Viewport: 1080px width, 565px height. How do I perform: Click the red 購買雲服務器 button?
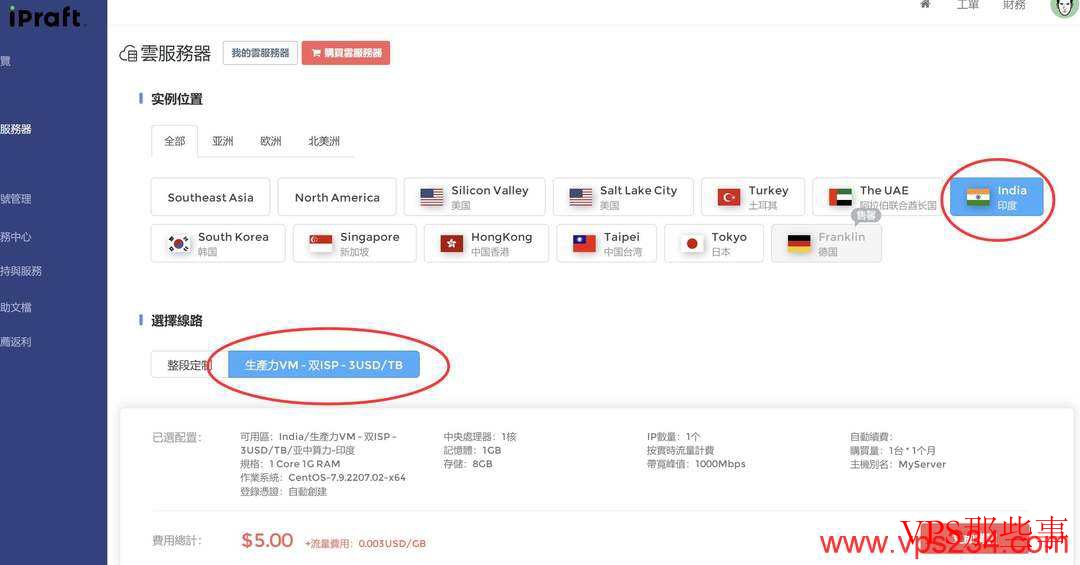point(346,53)
